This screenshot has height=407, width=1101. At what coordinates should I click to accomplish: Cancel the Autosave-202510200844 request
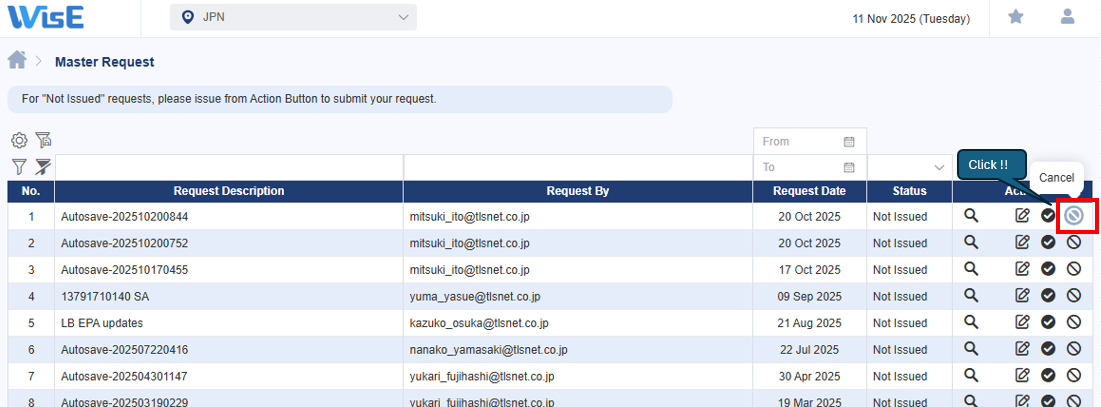click(x=1073, y=215)
